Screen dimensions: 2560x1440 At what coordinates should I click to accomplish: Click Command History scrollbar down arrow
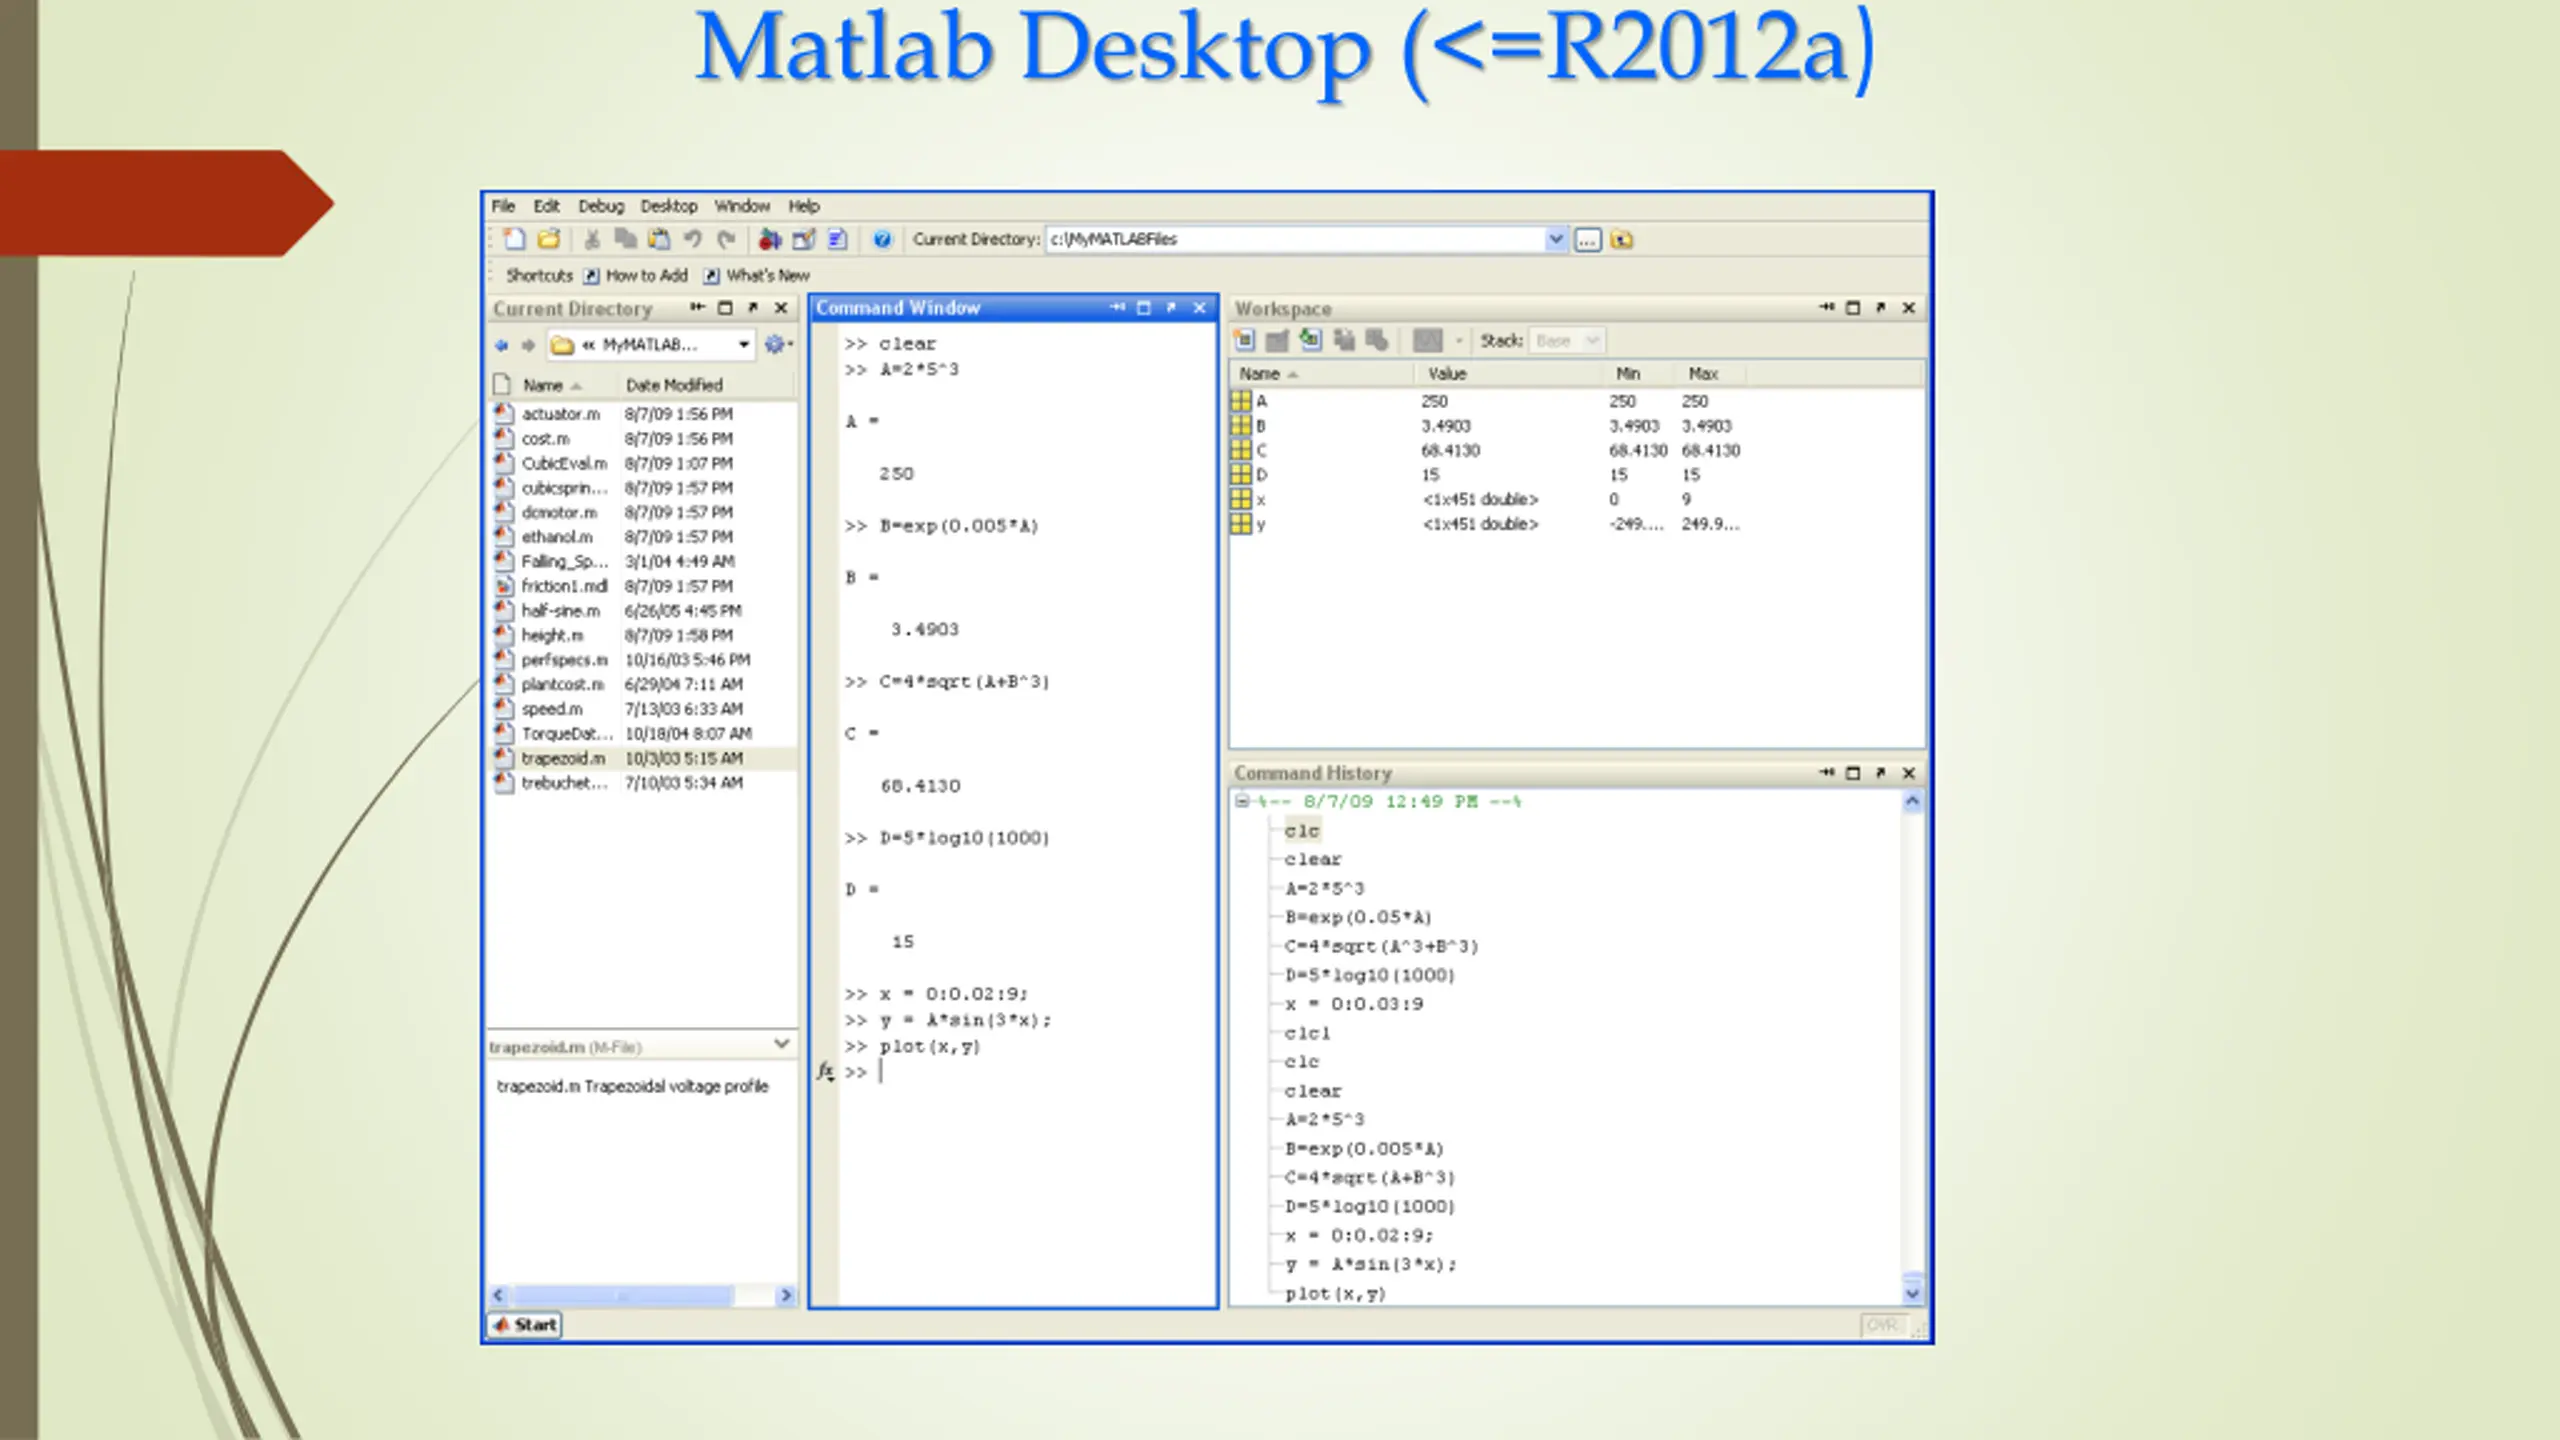[x=1912, y=1294]
